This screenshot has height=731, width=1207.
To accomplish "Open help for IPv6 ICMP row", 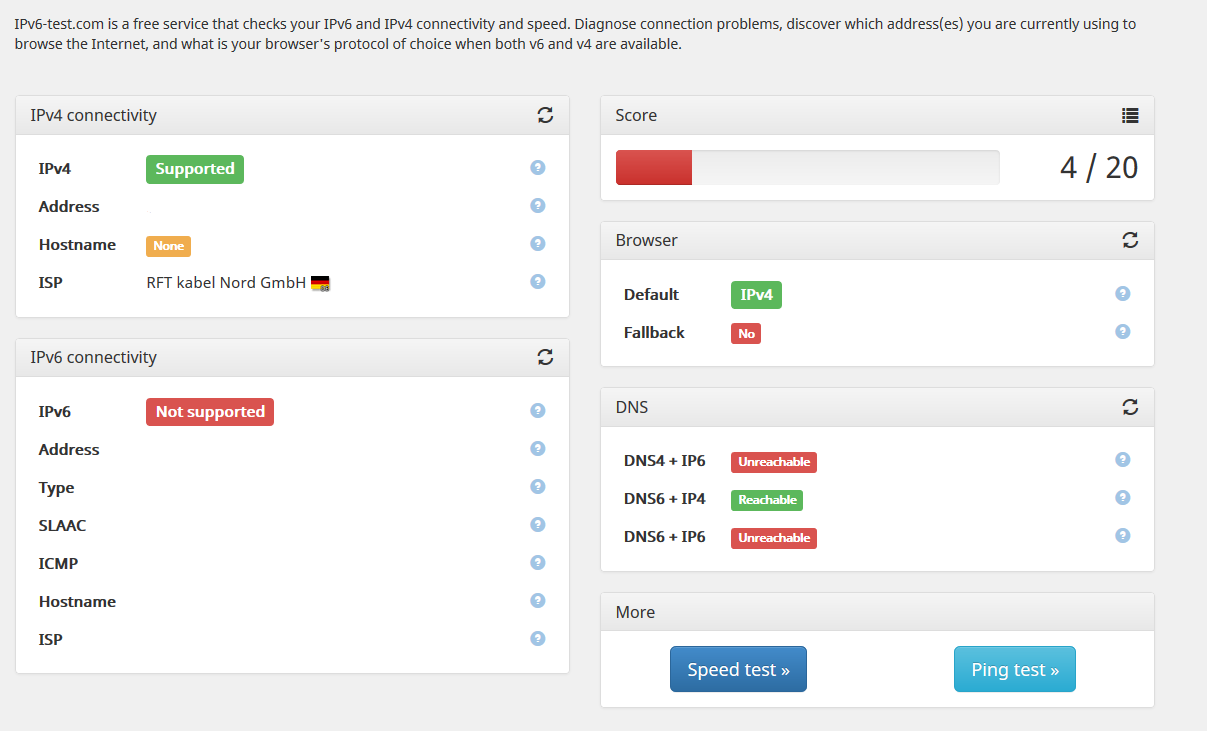I will (538, 562).
